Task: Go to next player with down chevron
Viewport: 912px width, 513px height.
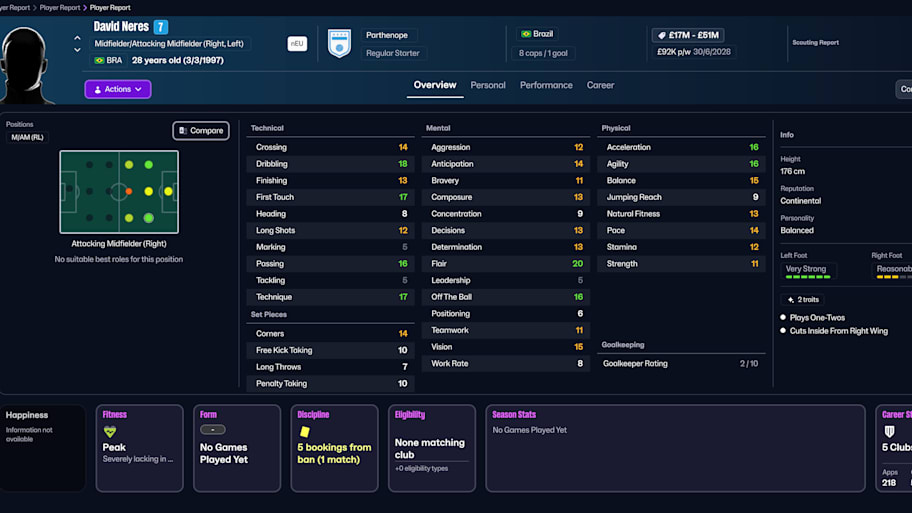Action: coord(77,50)
